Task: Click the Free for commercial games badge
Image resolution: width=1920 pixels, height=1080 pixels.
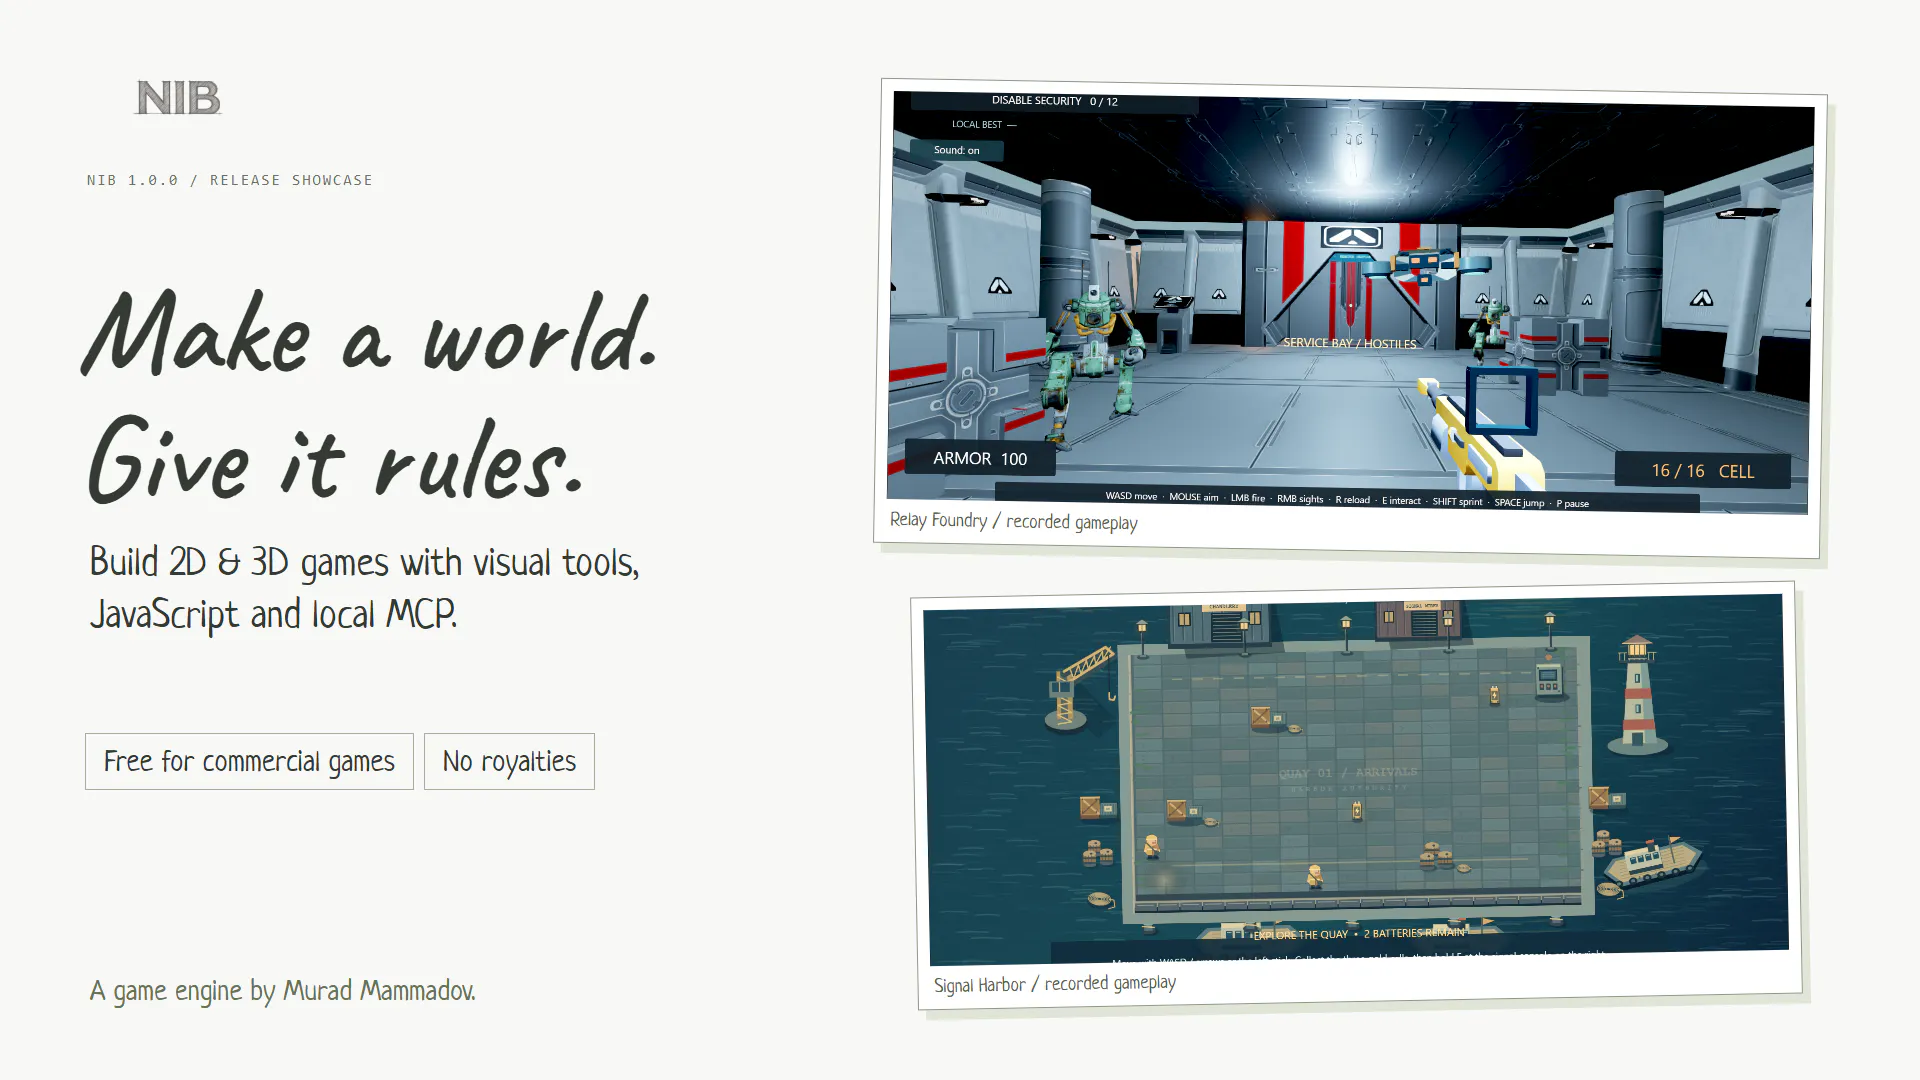Action: point(249,761)
